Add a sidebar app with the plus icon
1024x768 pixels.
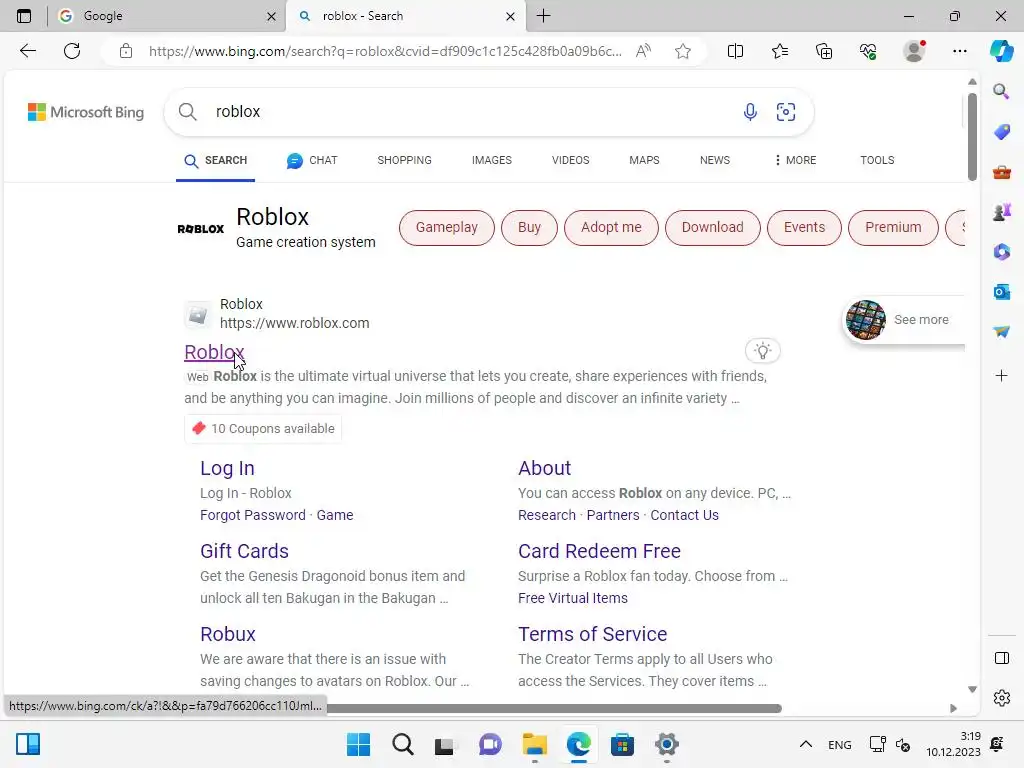coord(1001,376)
